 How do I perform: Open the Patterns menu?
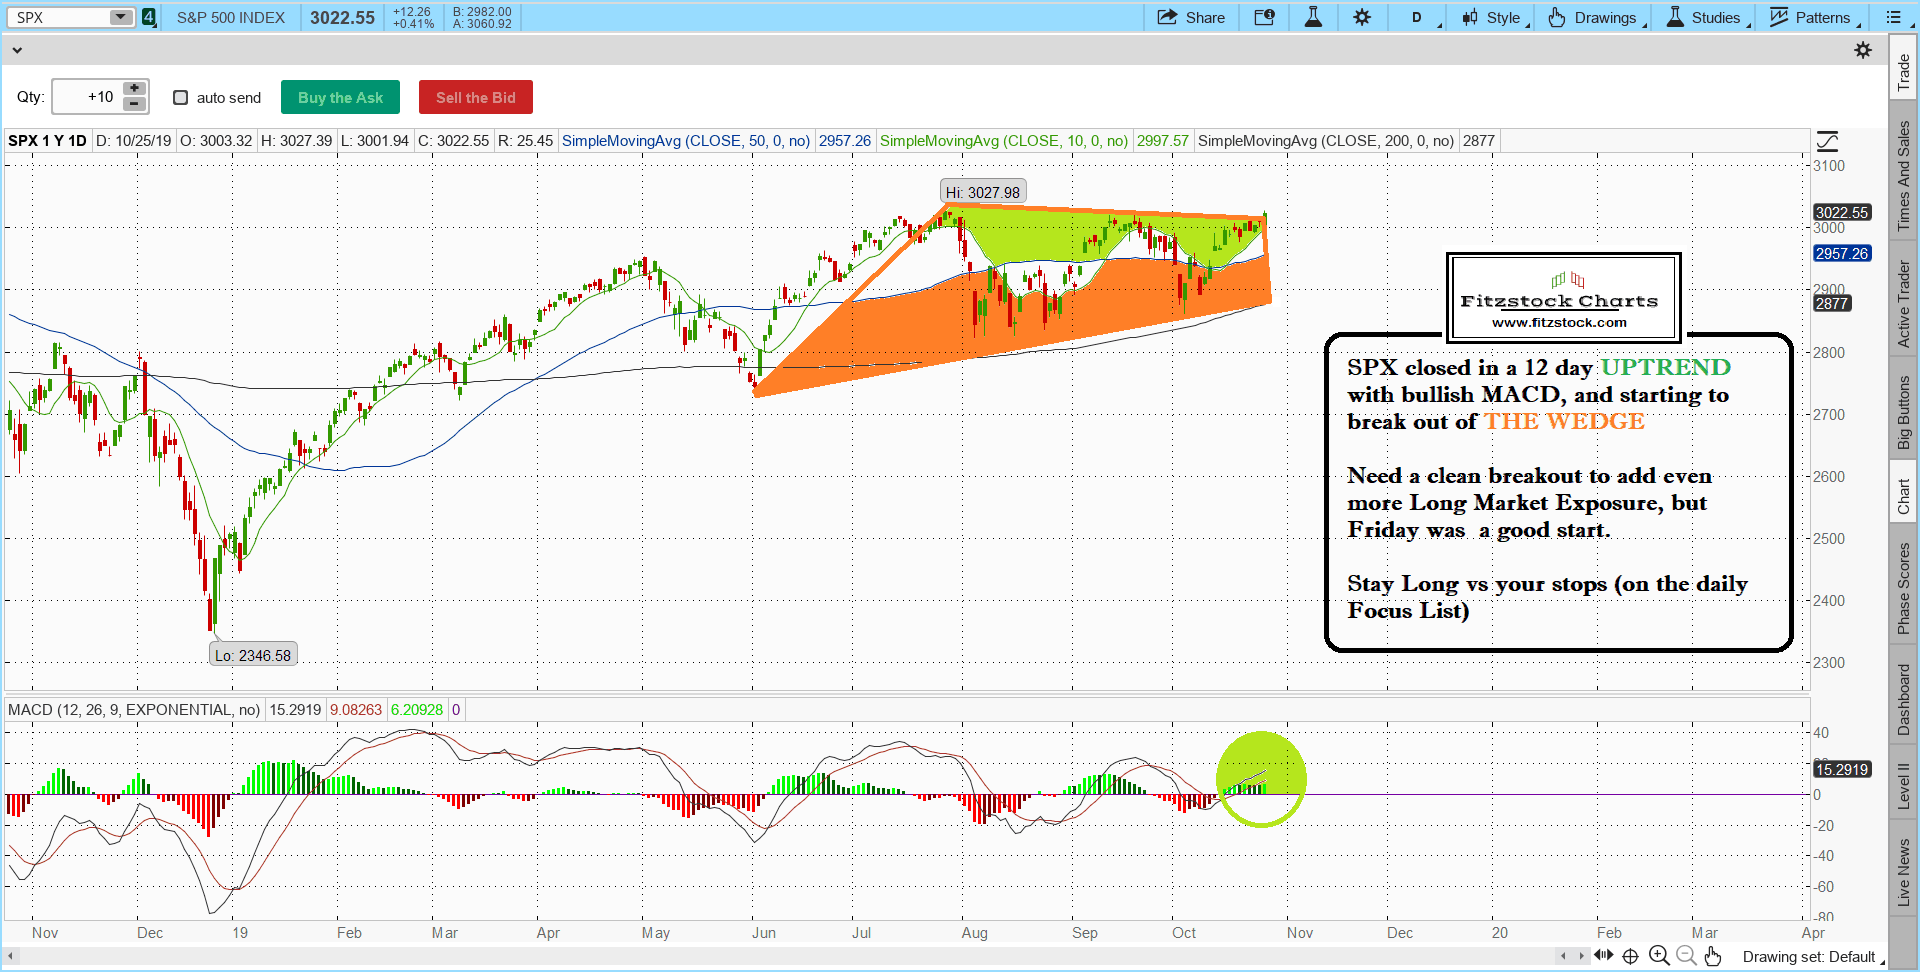pos(1813,17)
